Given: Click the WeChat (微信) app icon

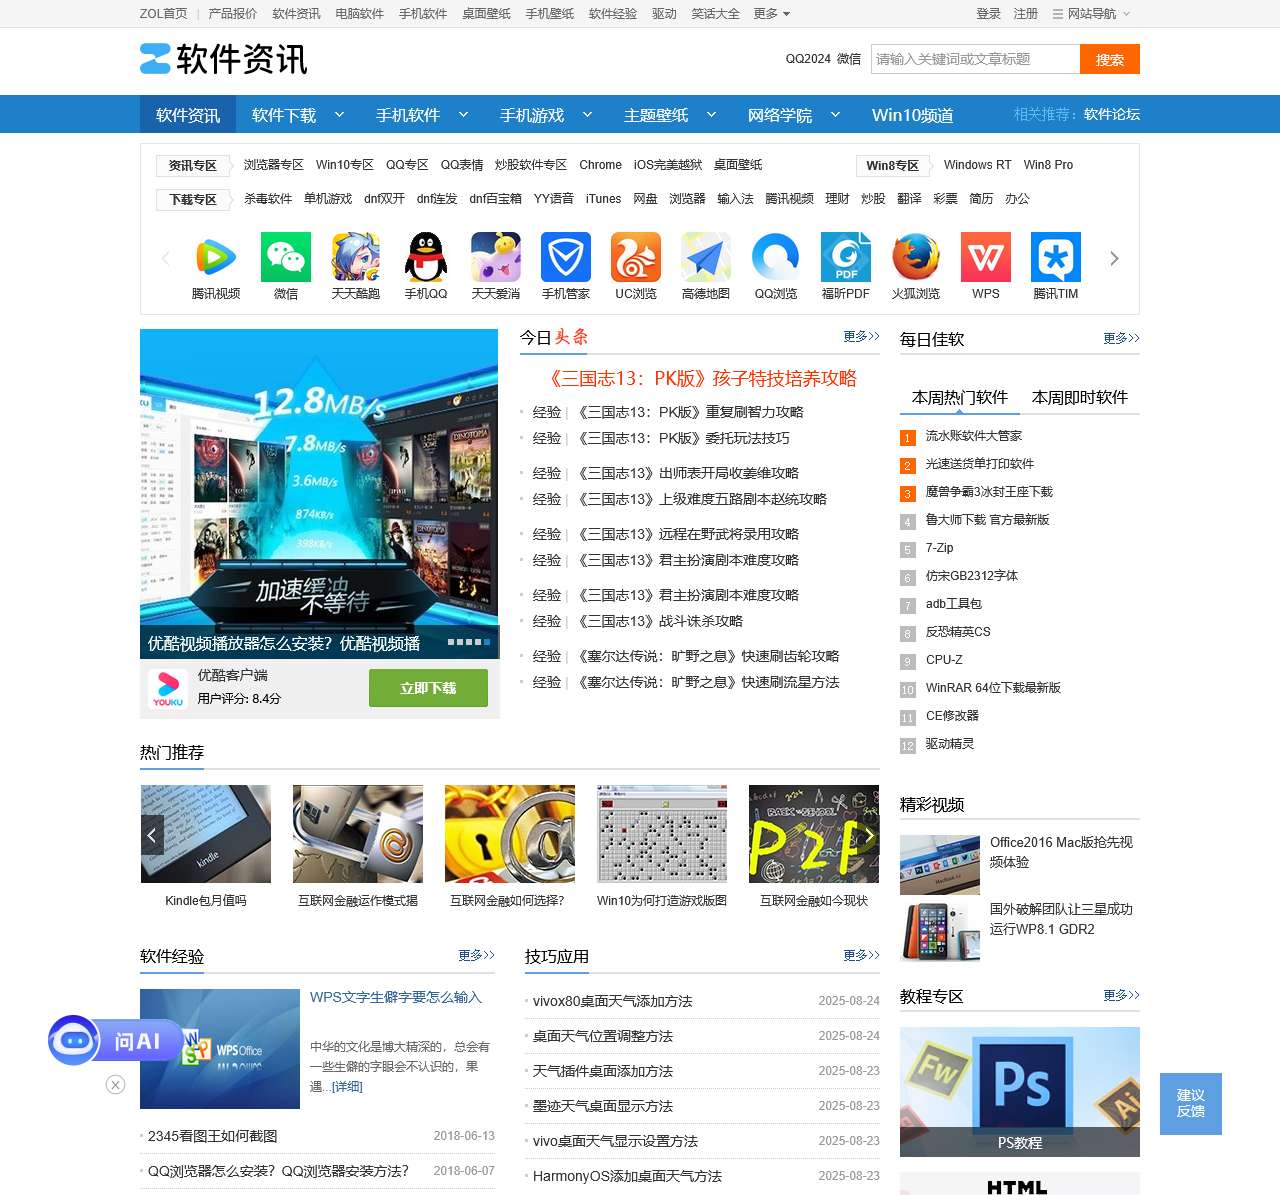Looking at the screenshot, I should coord(286,258).
